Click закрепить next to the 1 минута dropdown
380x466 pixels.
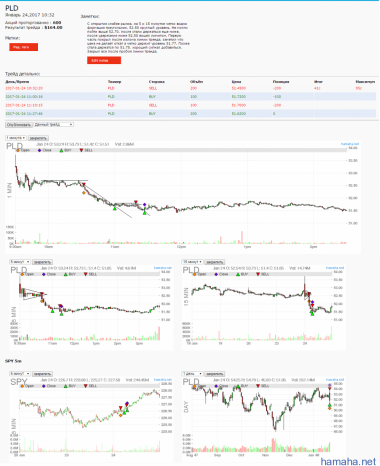38,138
